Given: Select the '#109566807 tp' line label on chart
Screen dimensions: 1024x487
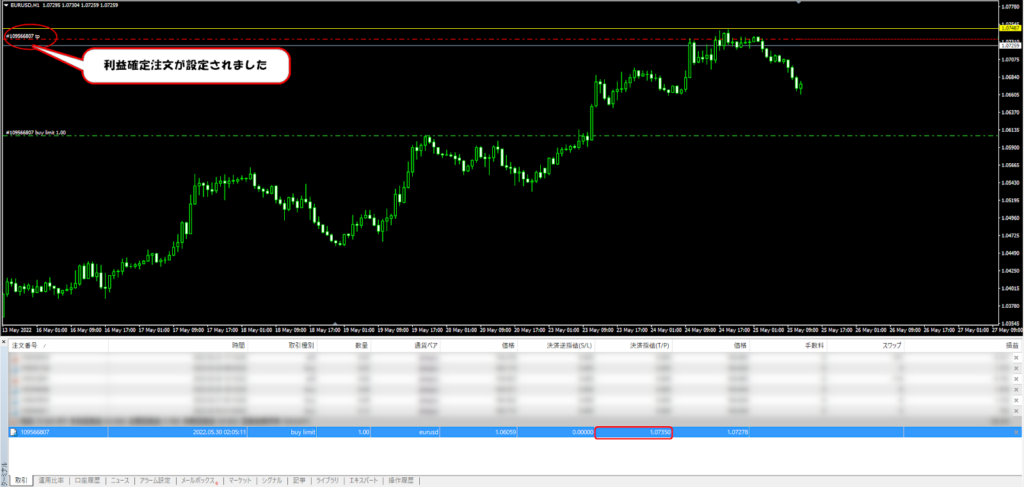Looking at the screenshot, I should click(22, 37).
